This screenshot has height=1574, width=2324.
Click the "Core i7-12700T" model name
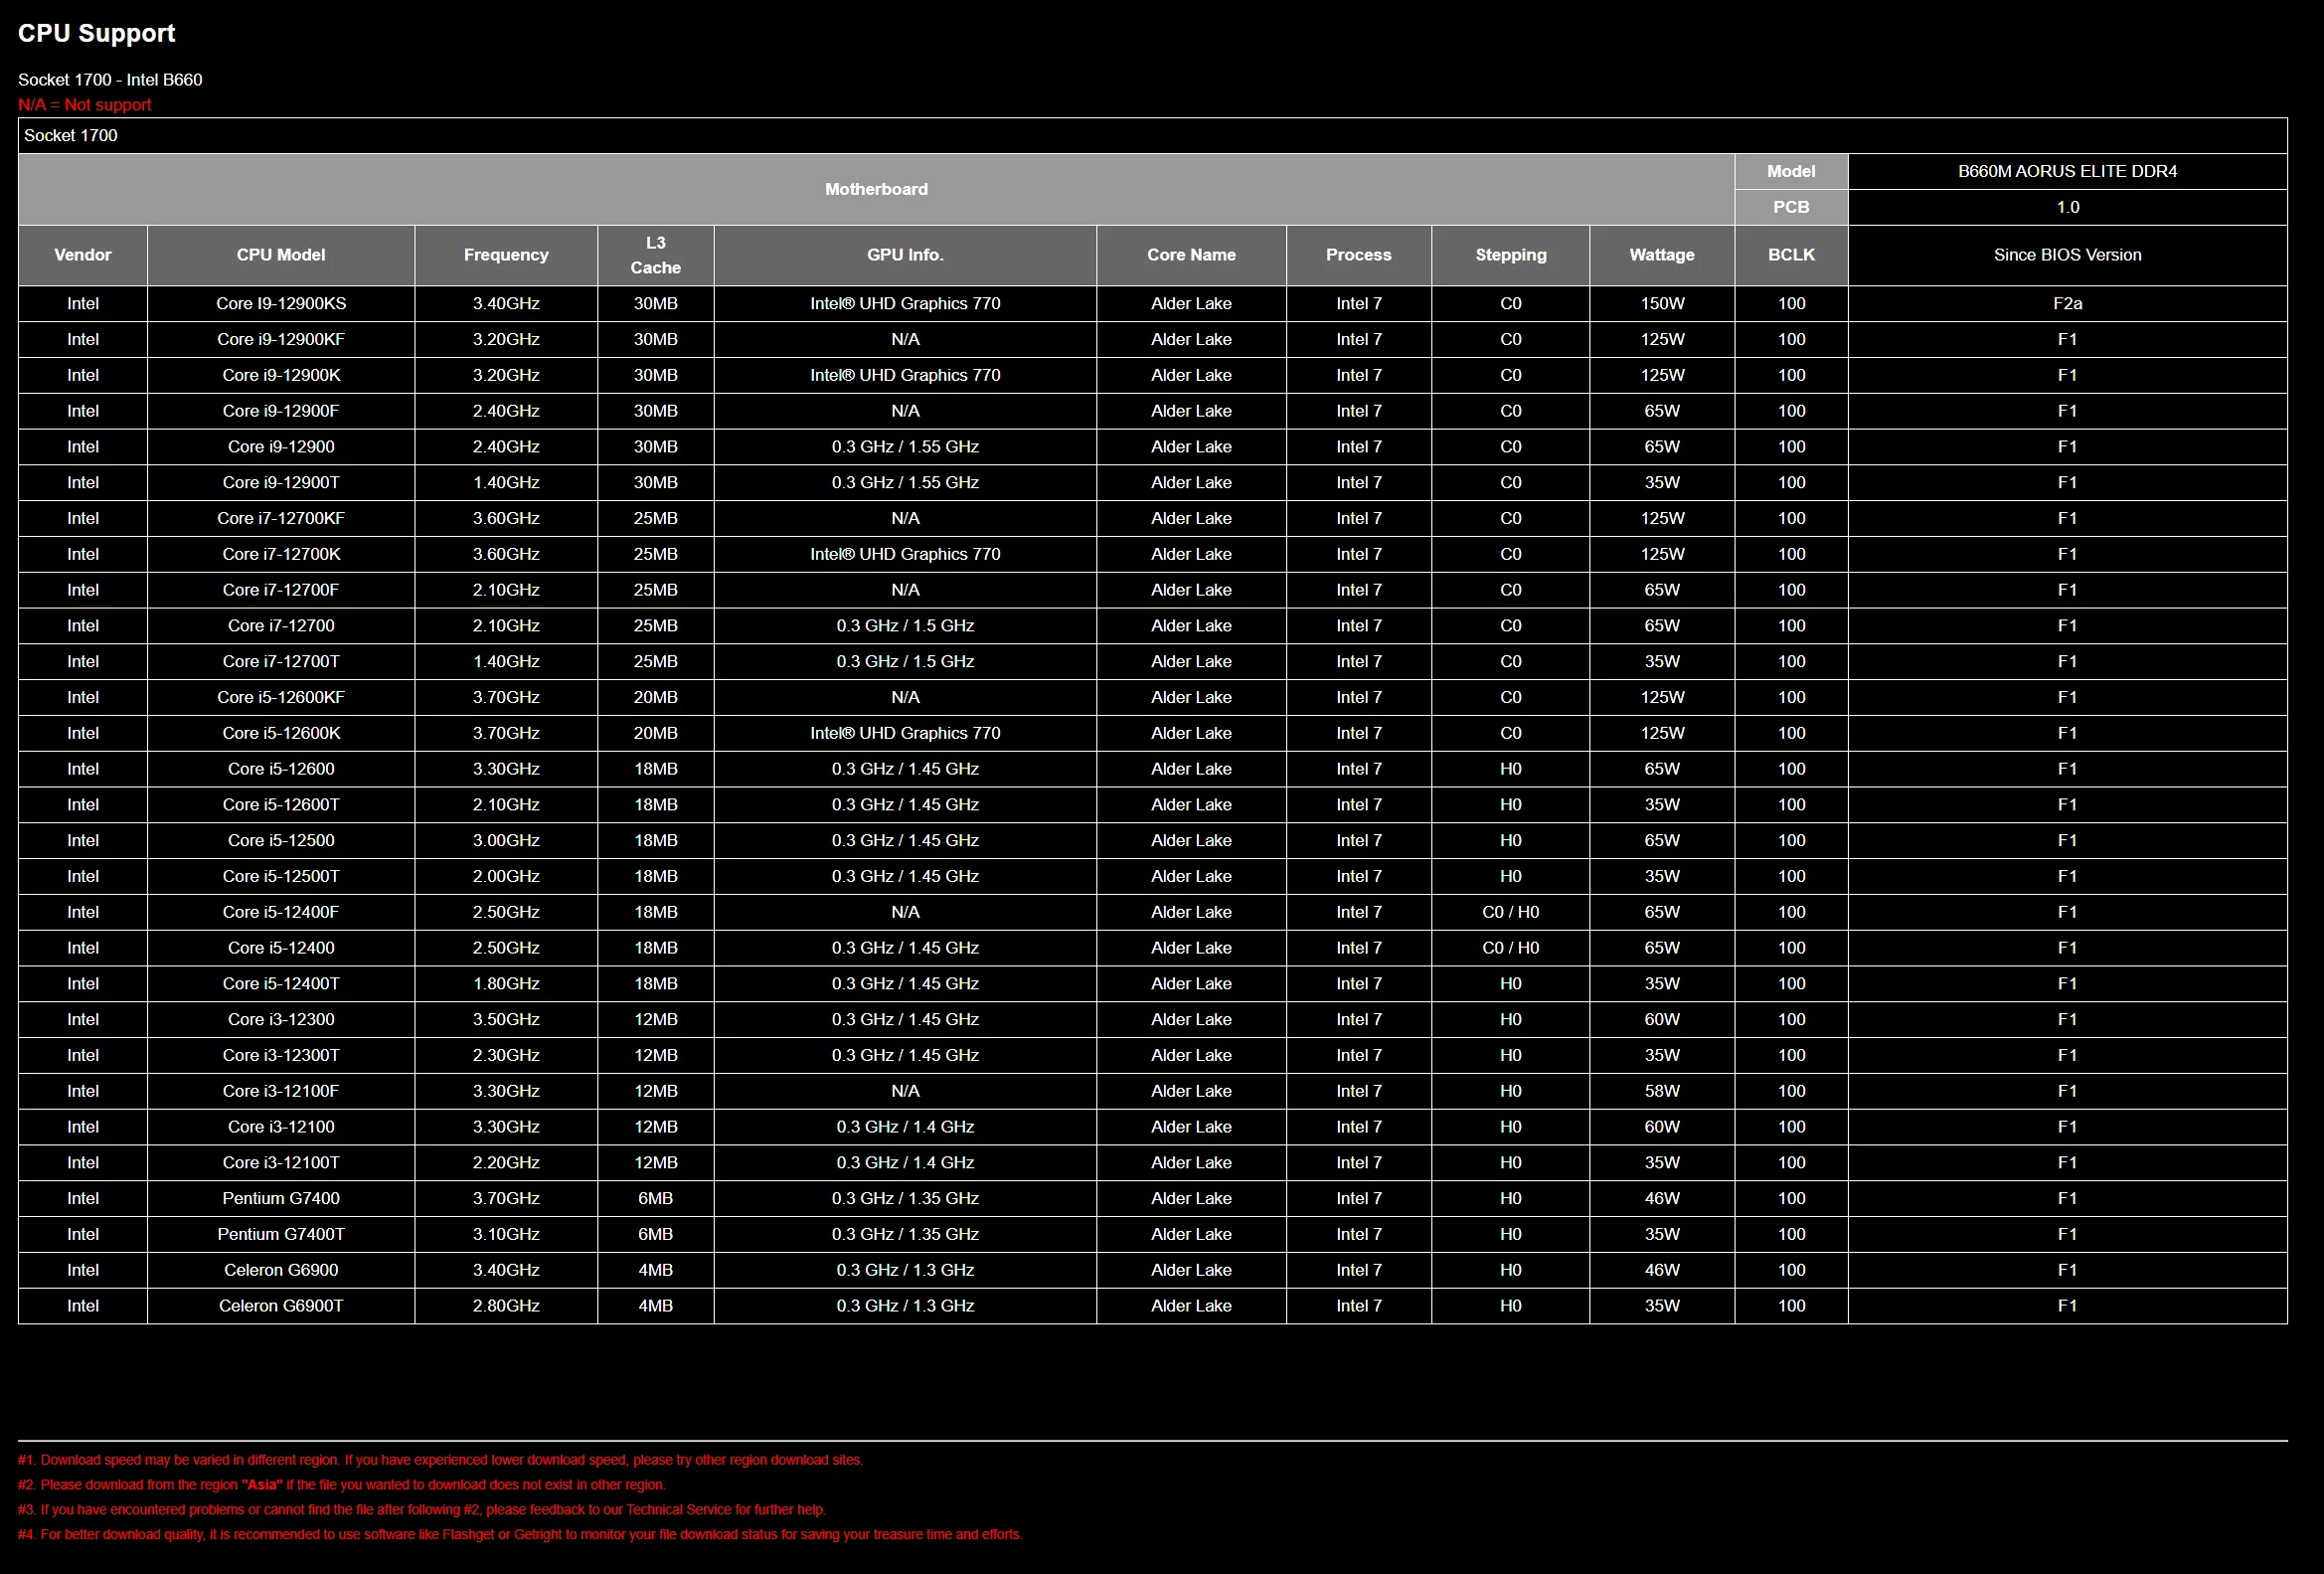pyautogui.click(x=281, y=661)
